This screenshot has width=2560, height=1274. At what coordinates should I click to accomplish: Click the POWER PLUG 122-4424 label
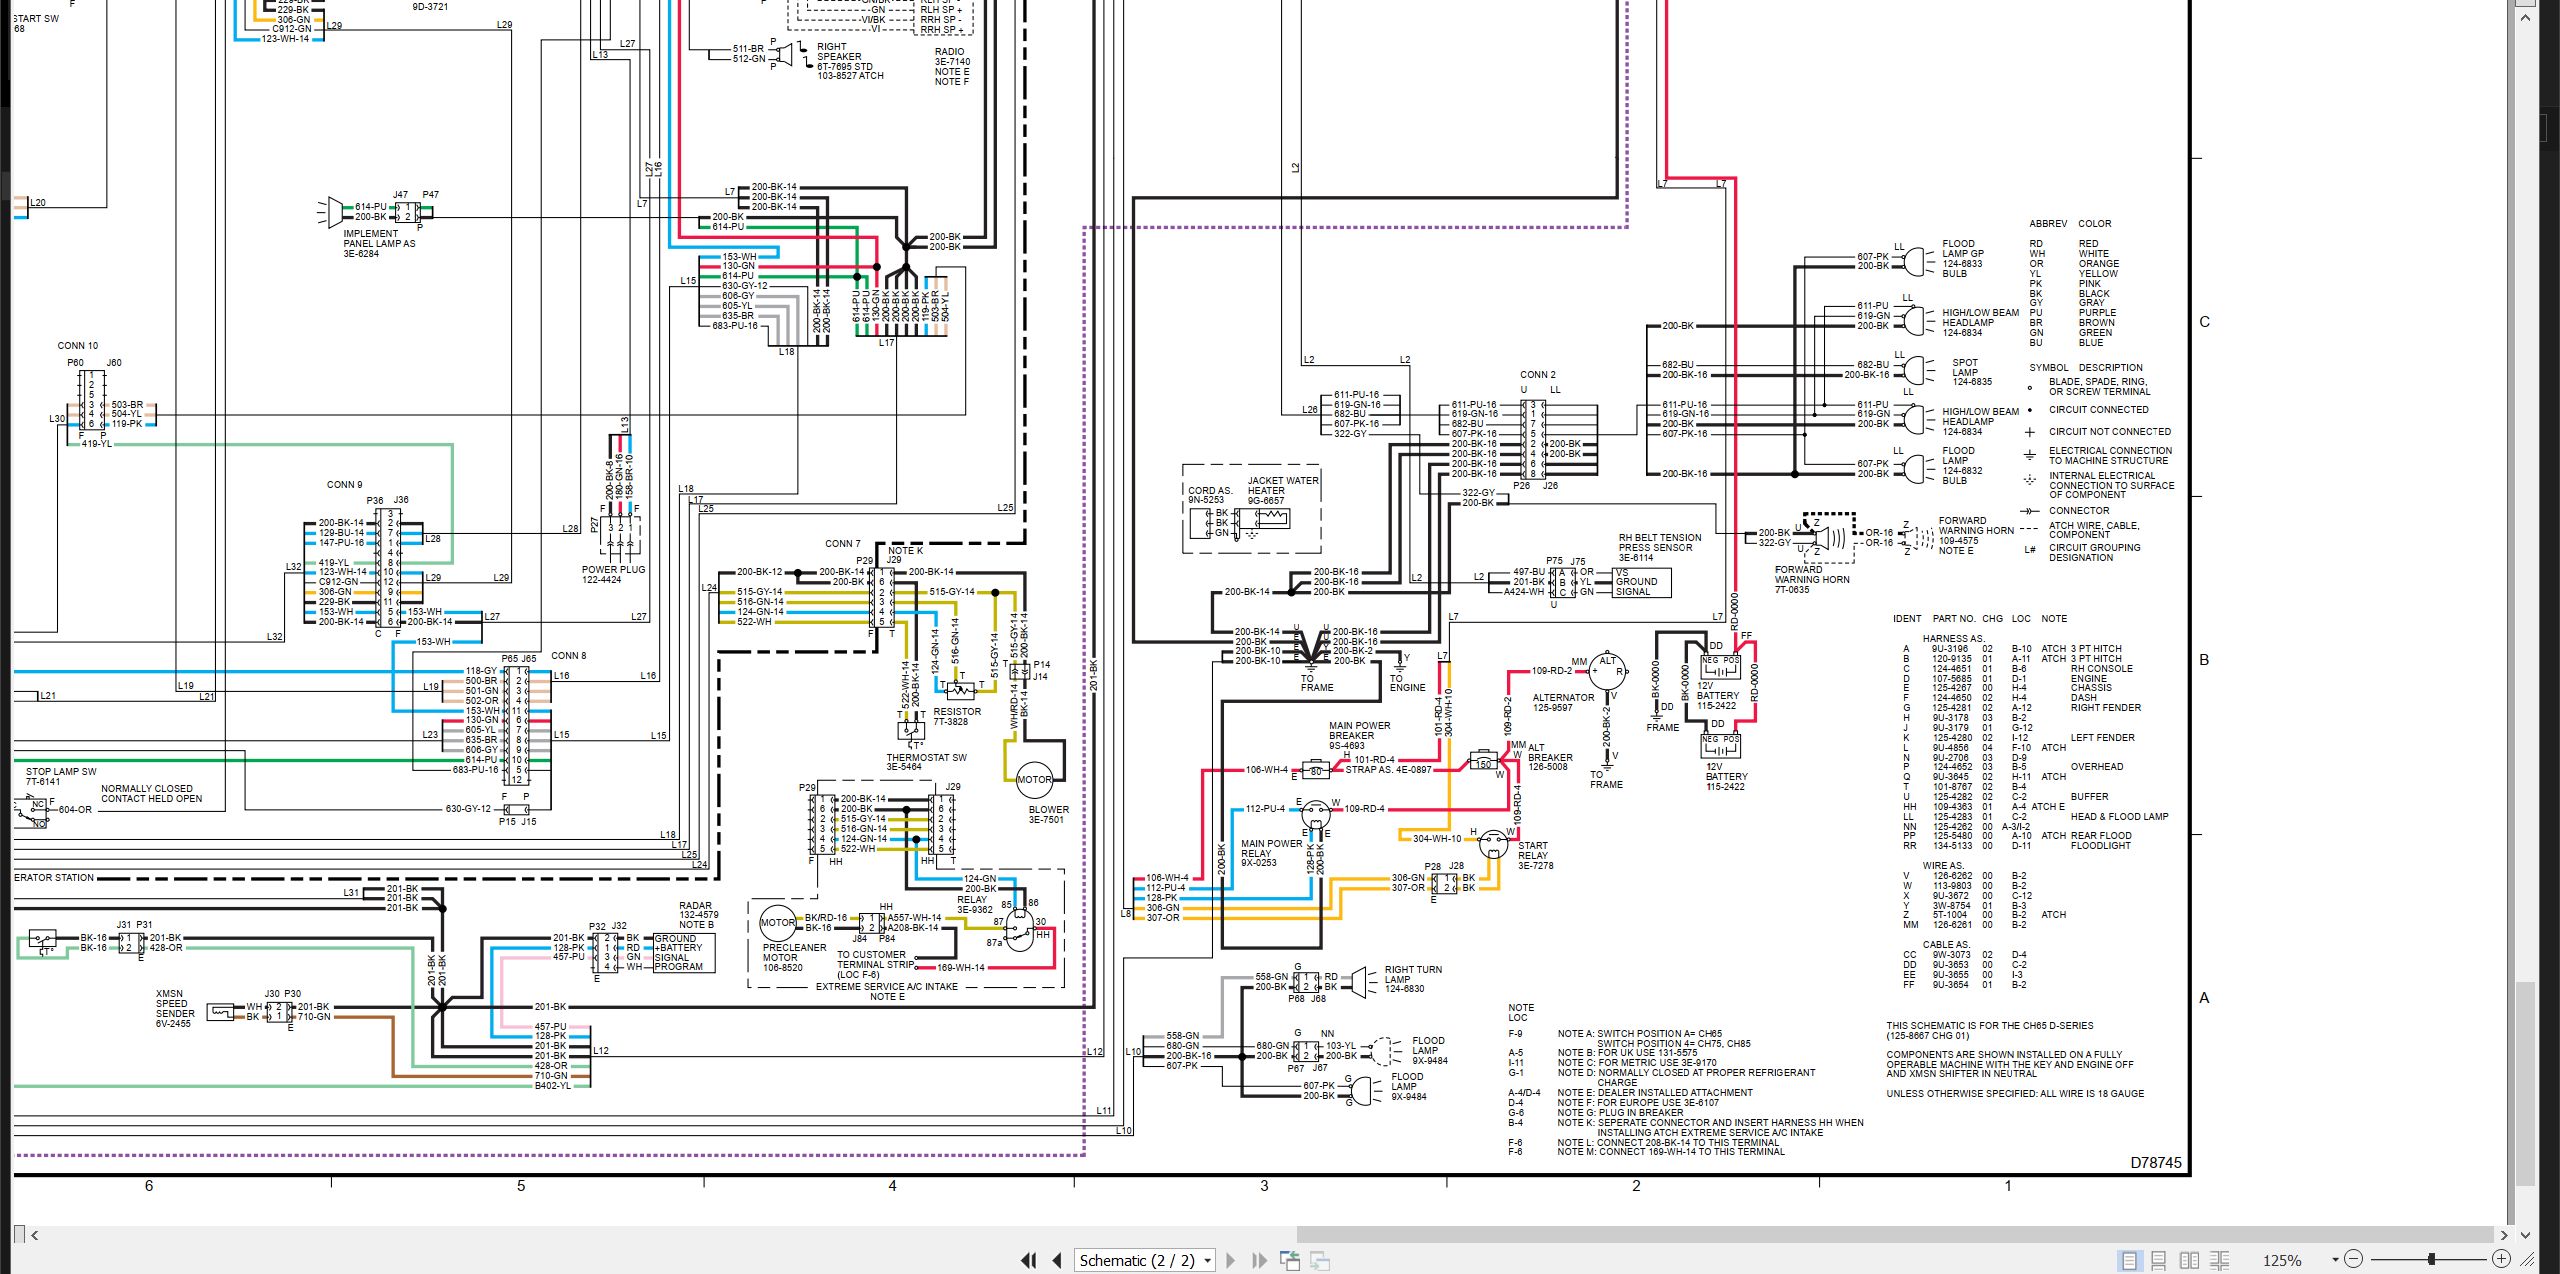coord(613,574)
